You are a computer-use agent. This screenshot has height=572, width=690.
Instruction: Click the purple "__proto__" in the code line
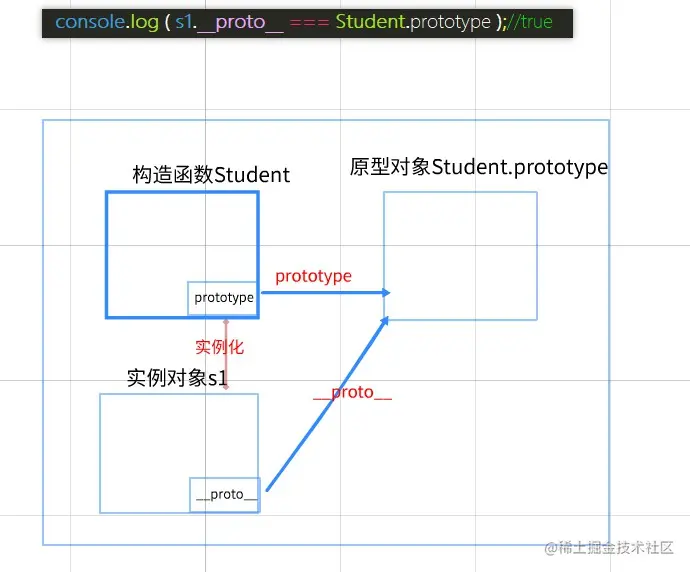240,23
